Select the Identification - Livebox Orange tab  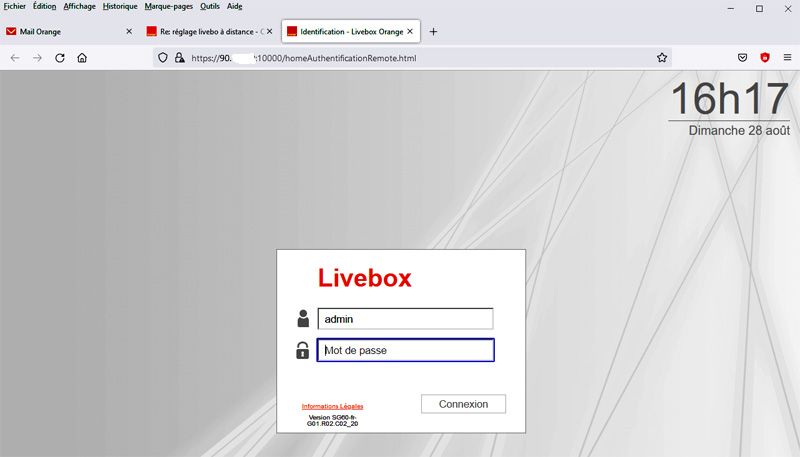351,32
